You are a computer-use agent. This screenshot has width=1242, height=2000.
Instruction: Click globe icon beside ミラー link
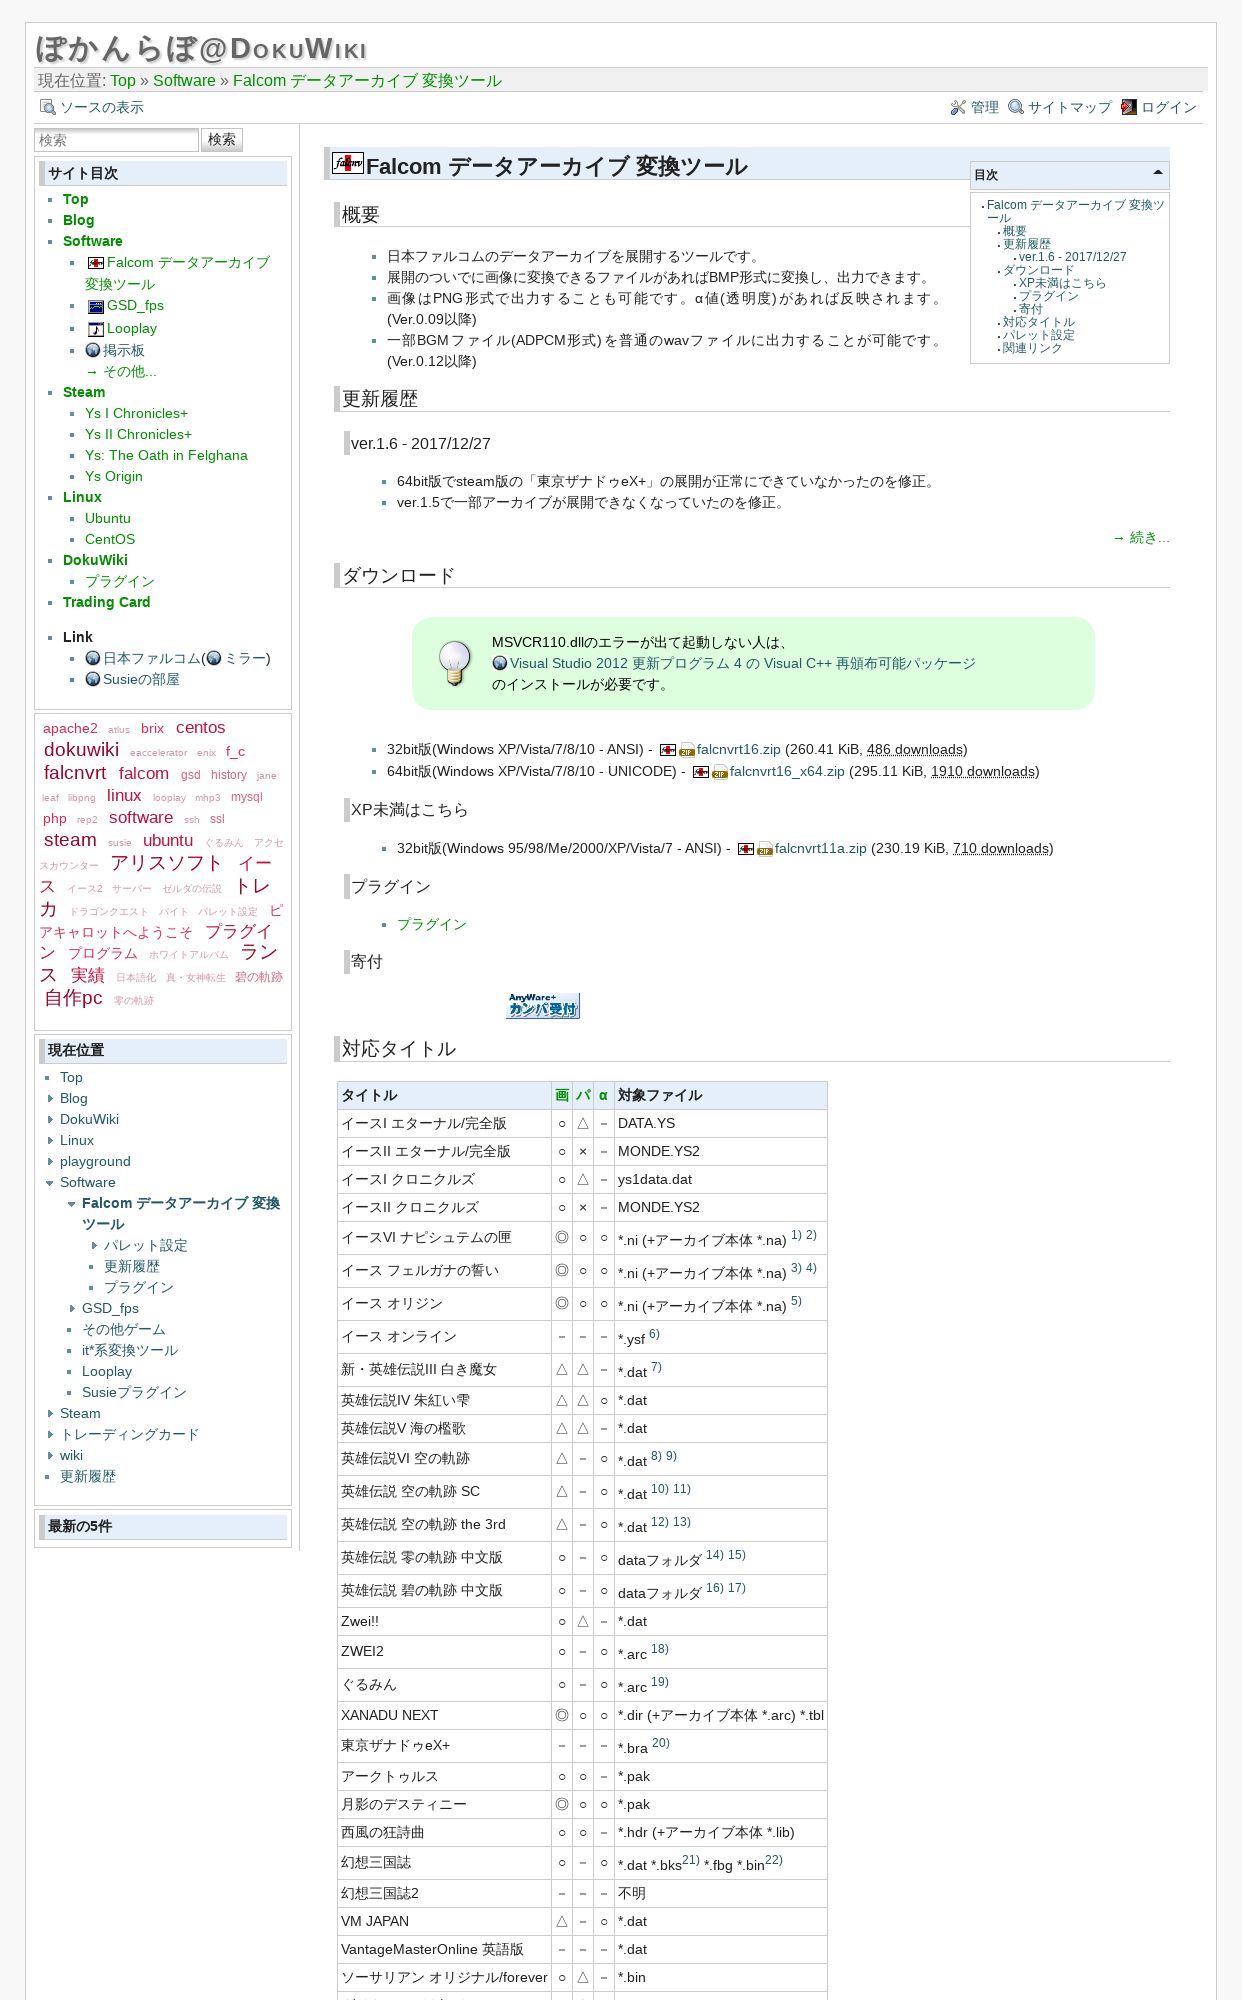[x=213, y=658]
